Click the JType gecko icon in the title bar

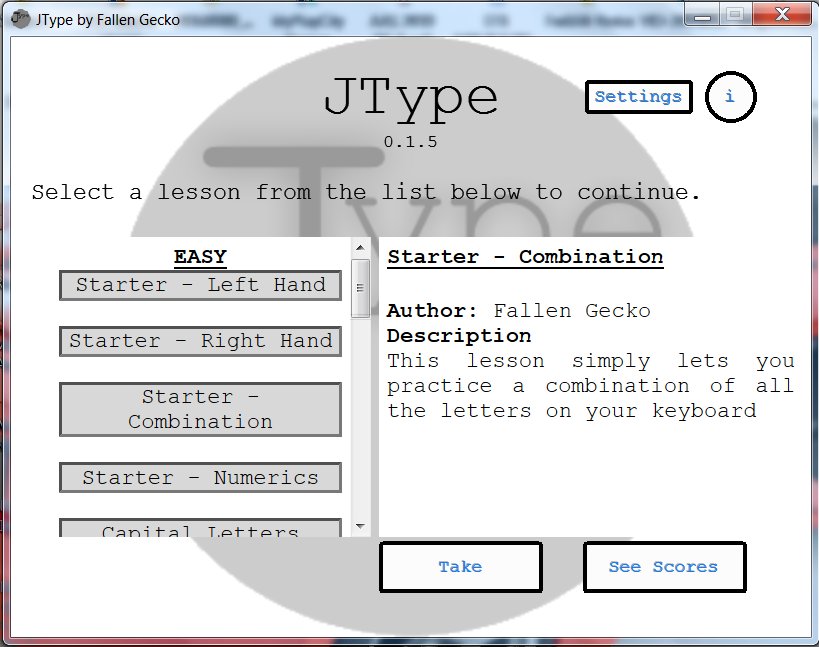[x=21, y=18]
